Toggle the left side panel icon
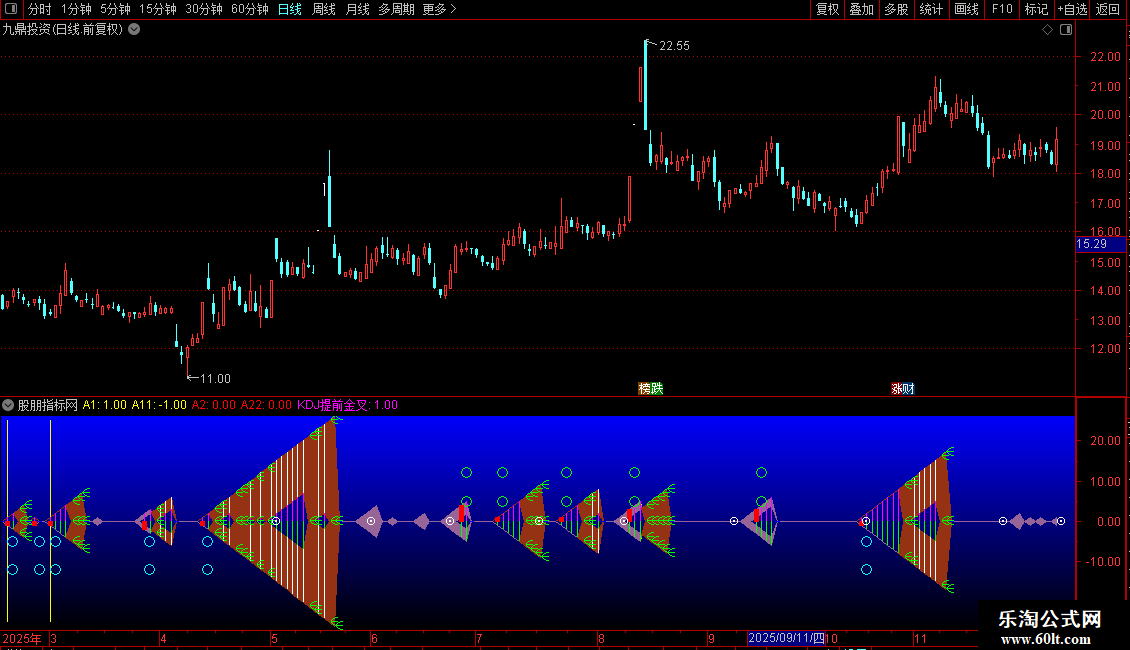The height and width of the screenshot is (650, 1130). point(11,9)
